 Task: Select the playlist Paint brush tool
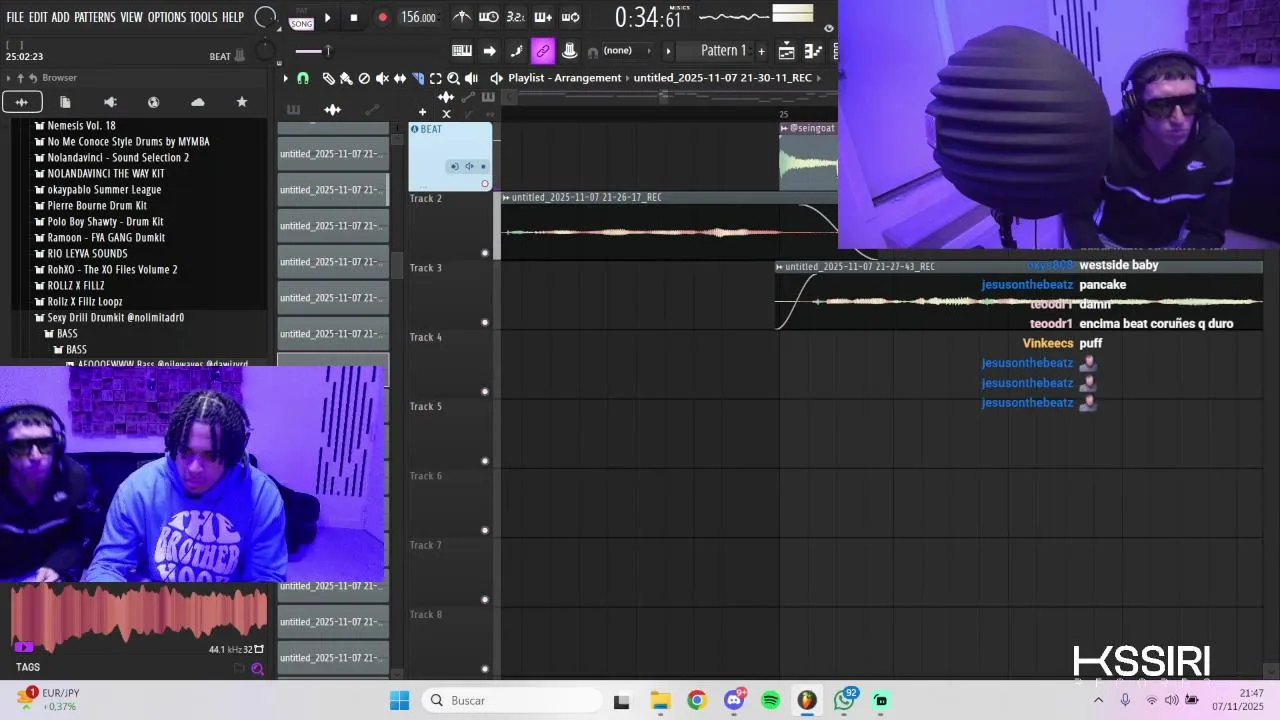[x=346, y=78]
